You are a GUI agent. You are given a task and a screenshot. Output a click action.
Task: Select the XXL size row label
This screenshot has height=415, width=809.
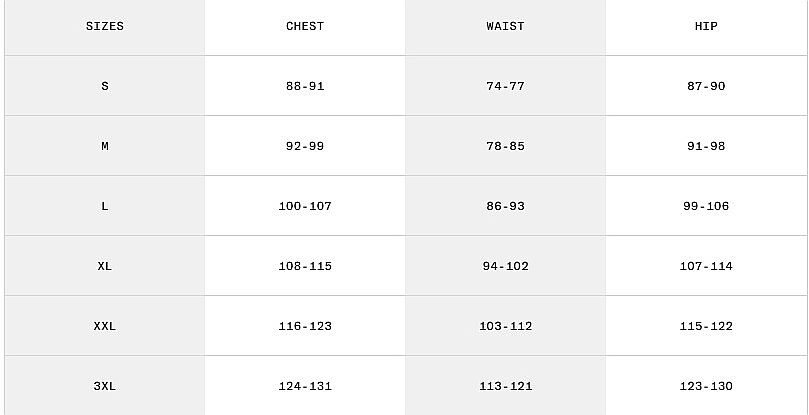(x=105, y=326)
